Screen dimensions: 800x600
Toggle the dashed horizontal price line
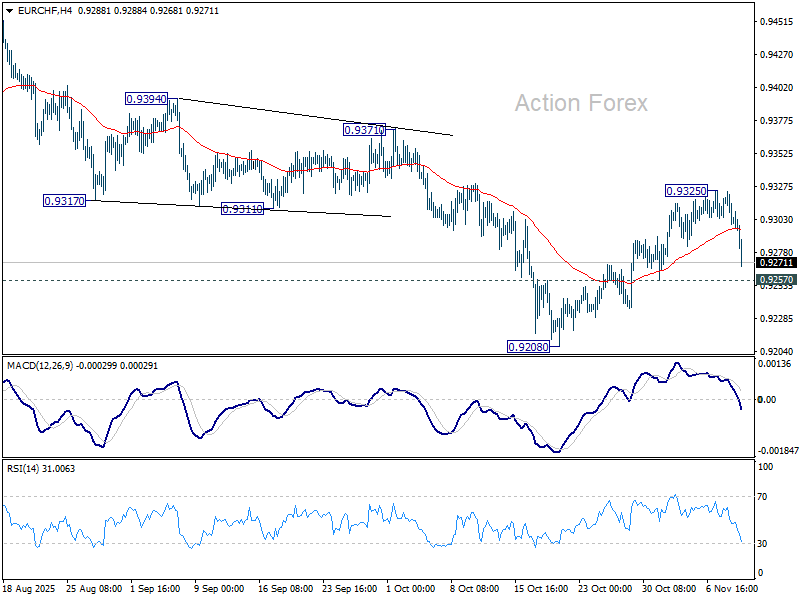[x=300, y=281]
